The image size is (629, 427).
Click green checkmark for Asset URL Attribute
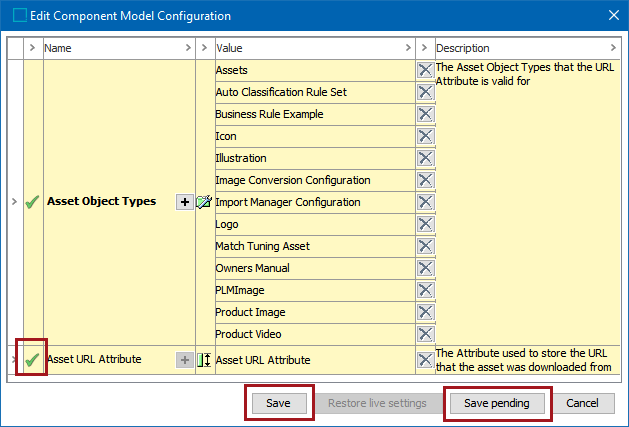pos(32,360)
